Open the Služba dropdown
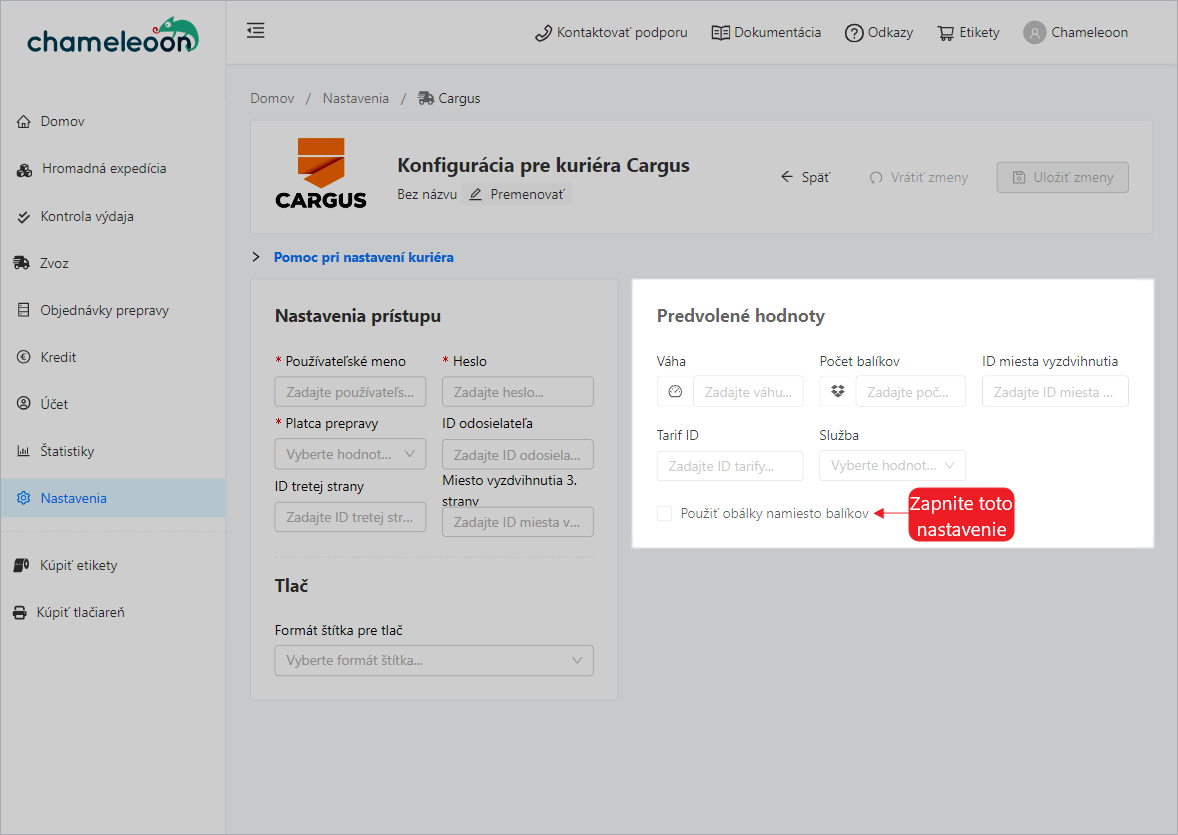This screenshot has height=835, width=1178. 892,465
